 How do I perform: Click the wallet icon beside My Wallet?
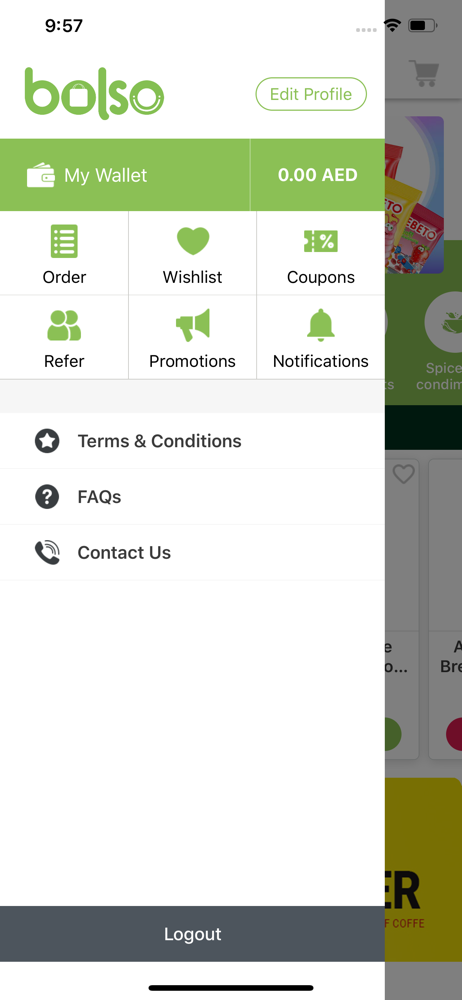coord(41,175)
